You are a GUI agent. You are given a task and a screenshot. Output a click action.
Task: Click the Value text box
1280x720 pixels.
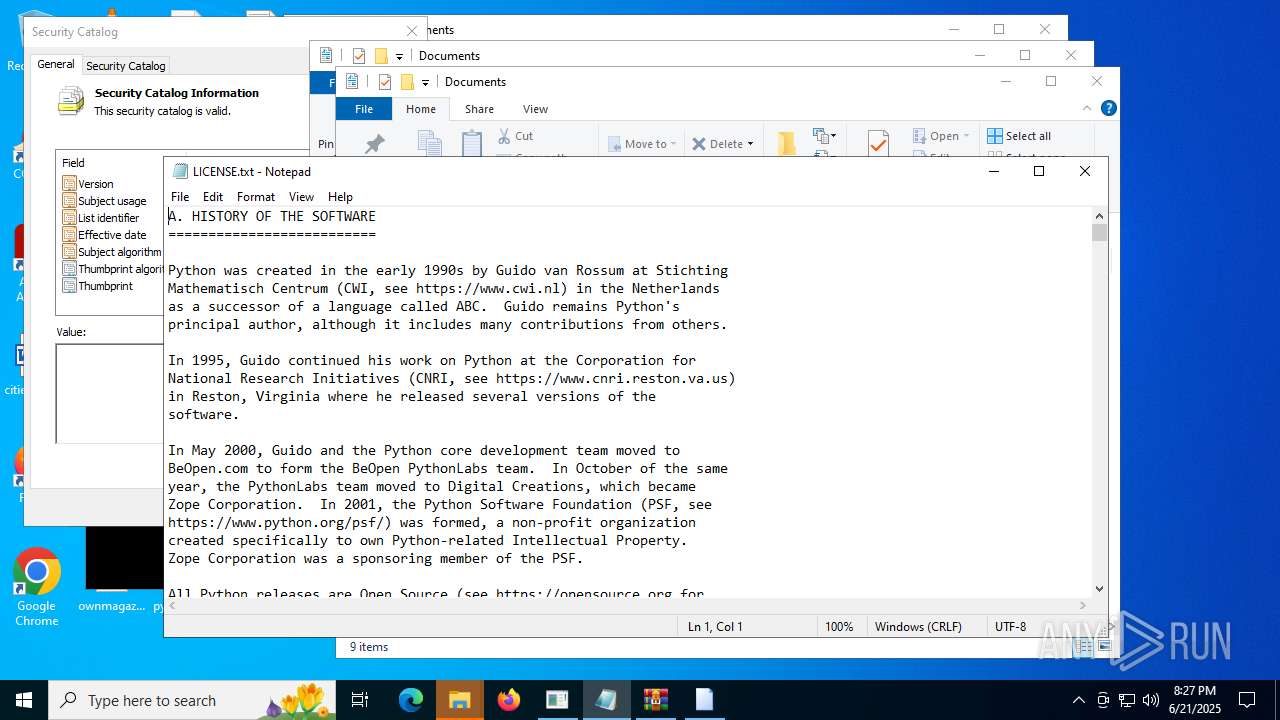click(110, 393)
